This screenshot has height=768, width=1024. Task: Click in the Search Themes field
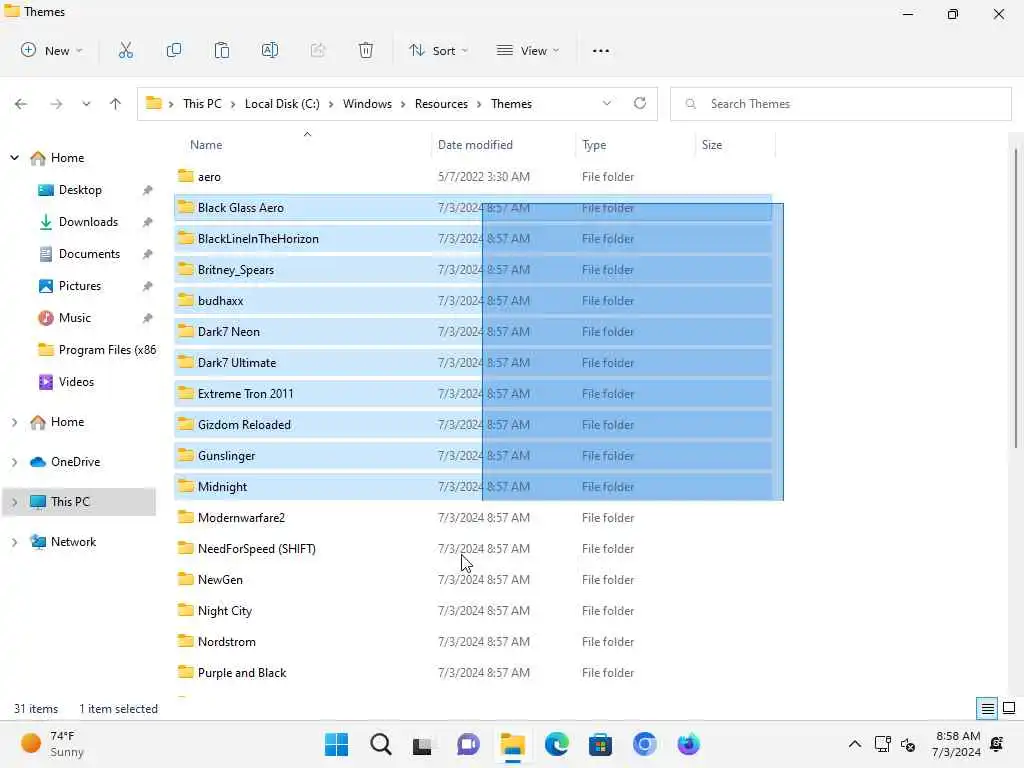tap(841, 104)
